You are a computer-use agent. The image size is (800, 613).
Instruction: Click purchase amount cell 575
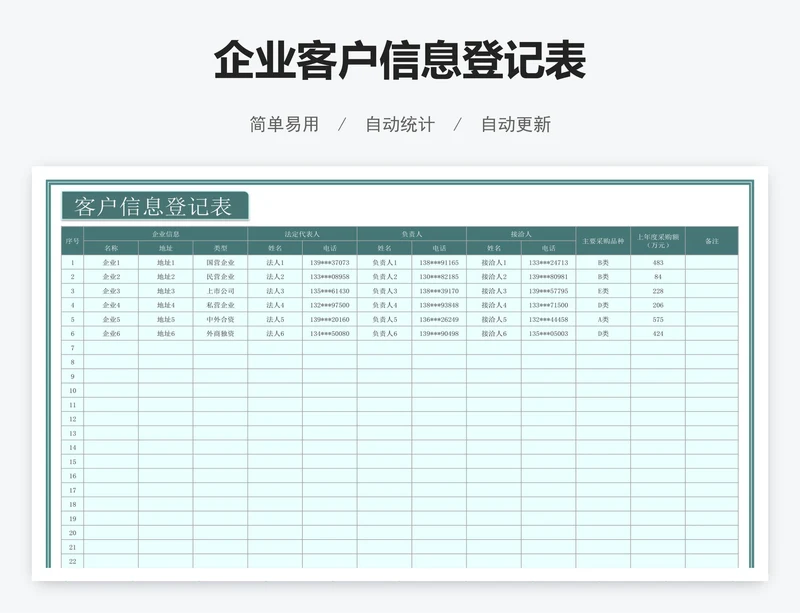658,320
